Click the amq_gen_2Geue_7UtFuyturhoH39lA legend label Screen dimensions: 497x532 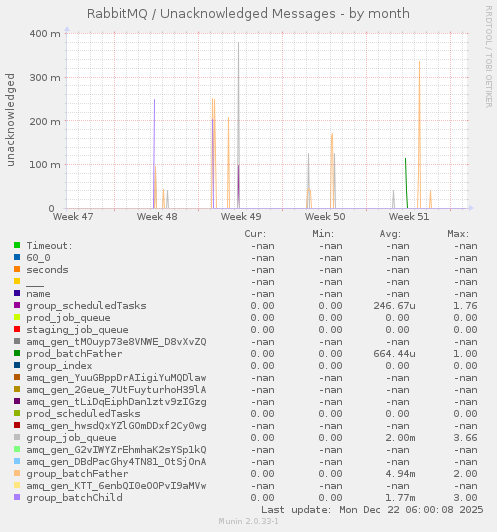pos(116,390)
